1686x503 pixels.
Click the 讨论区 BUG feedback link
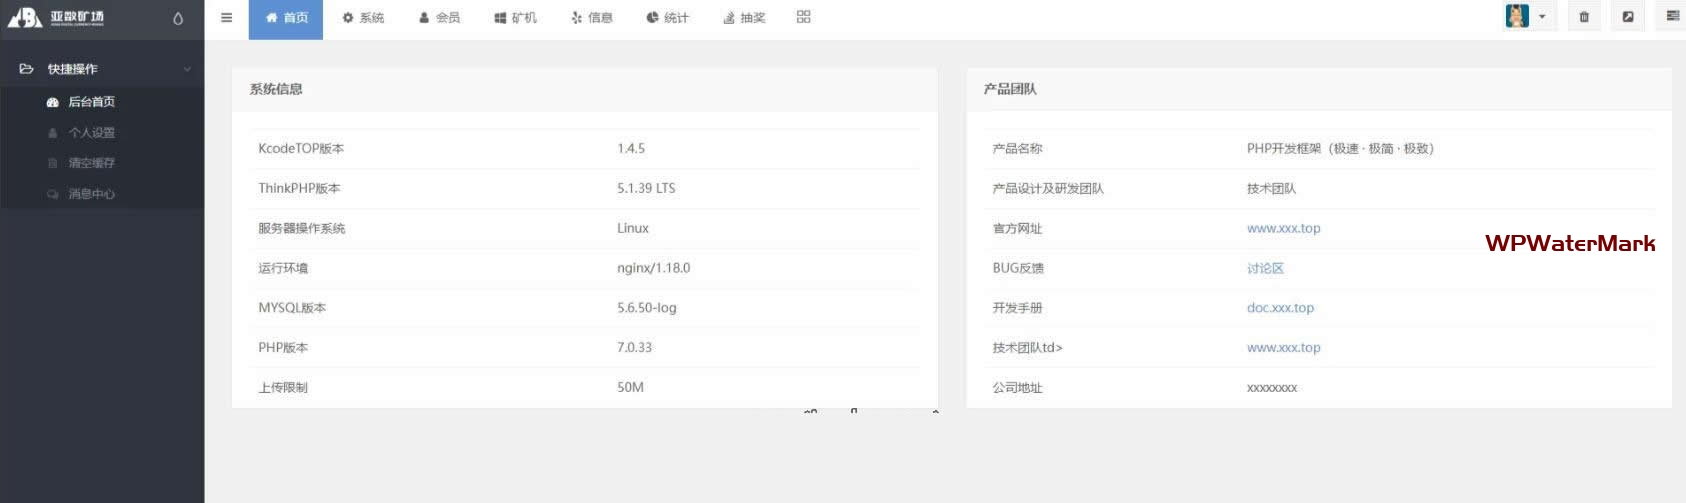1265,268
